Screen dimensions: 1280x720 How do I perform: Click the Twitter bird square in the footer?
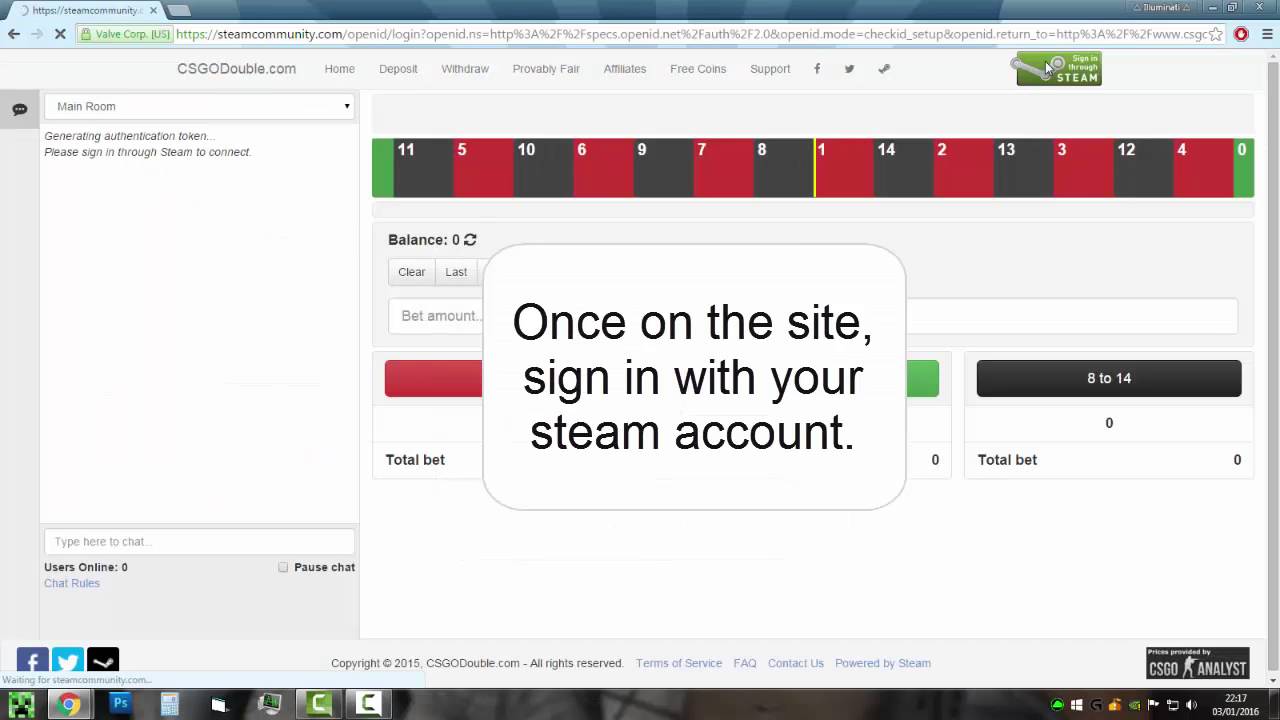click(x=68, y=661)
